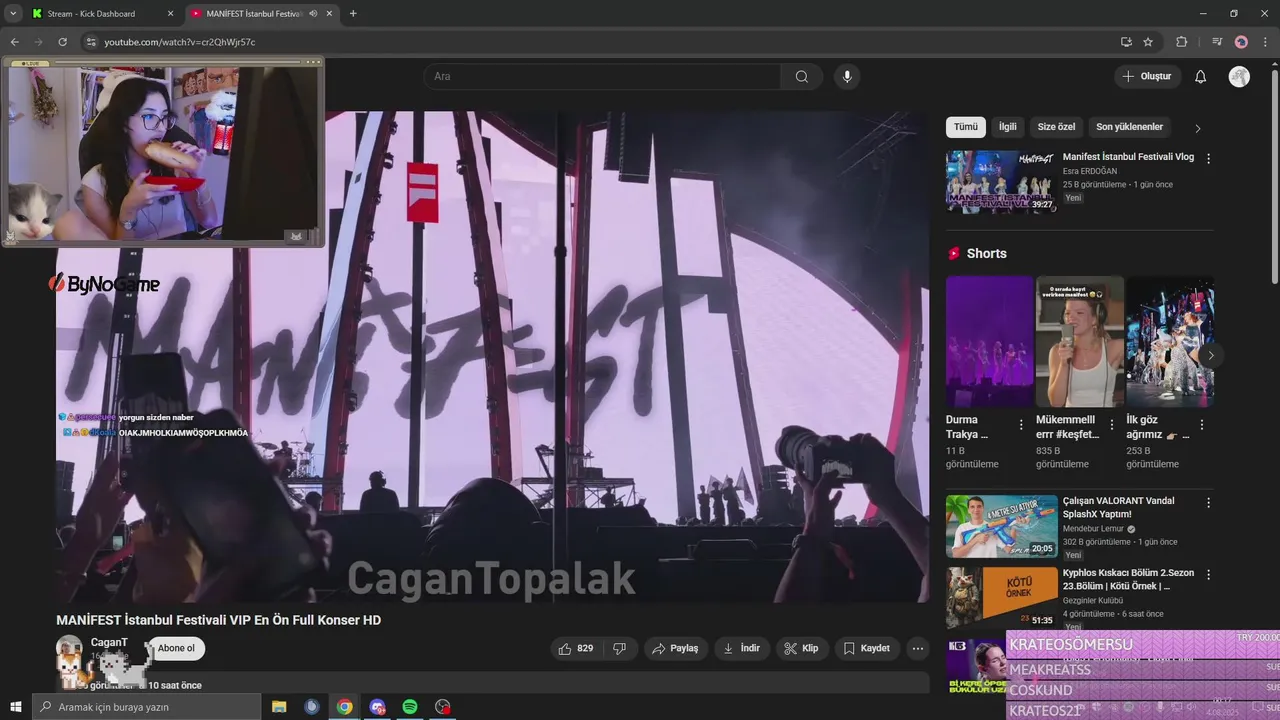Like the video with 829 likes
This screenshot has height=720, width=1280.
(576, 648)
